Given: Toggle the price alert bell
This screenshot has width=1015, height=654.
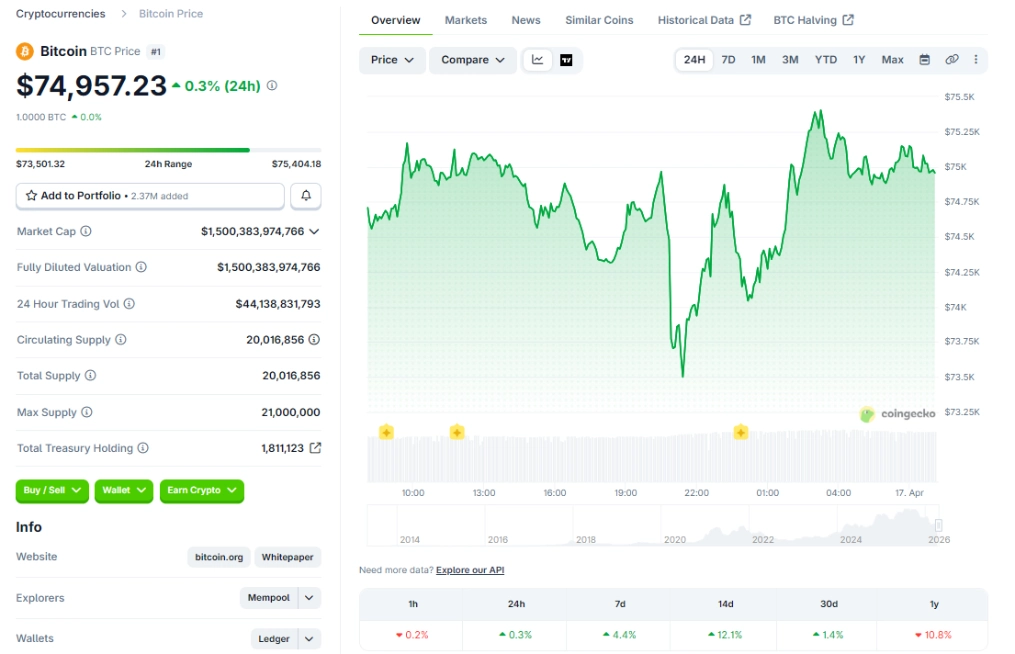Looking at the screenshot, I should pos(305,195).
